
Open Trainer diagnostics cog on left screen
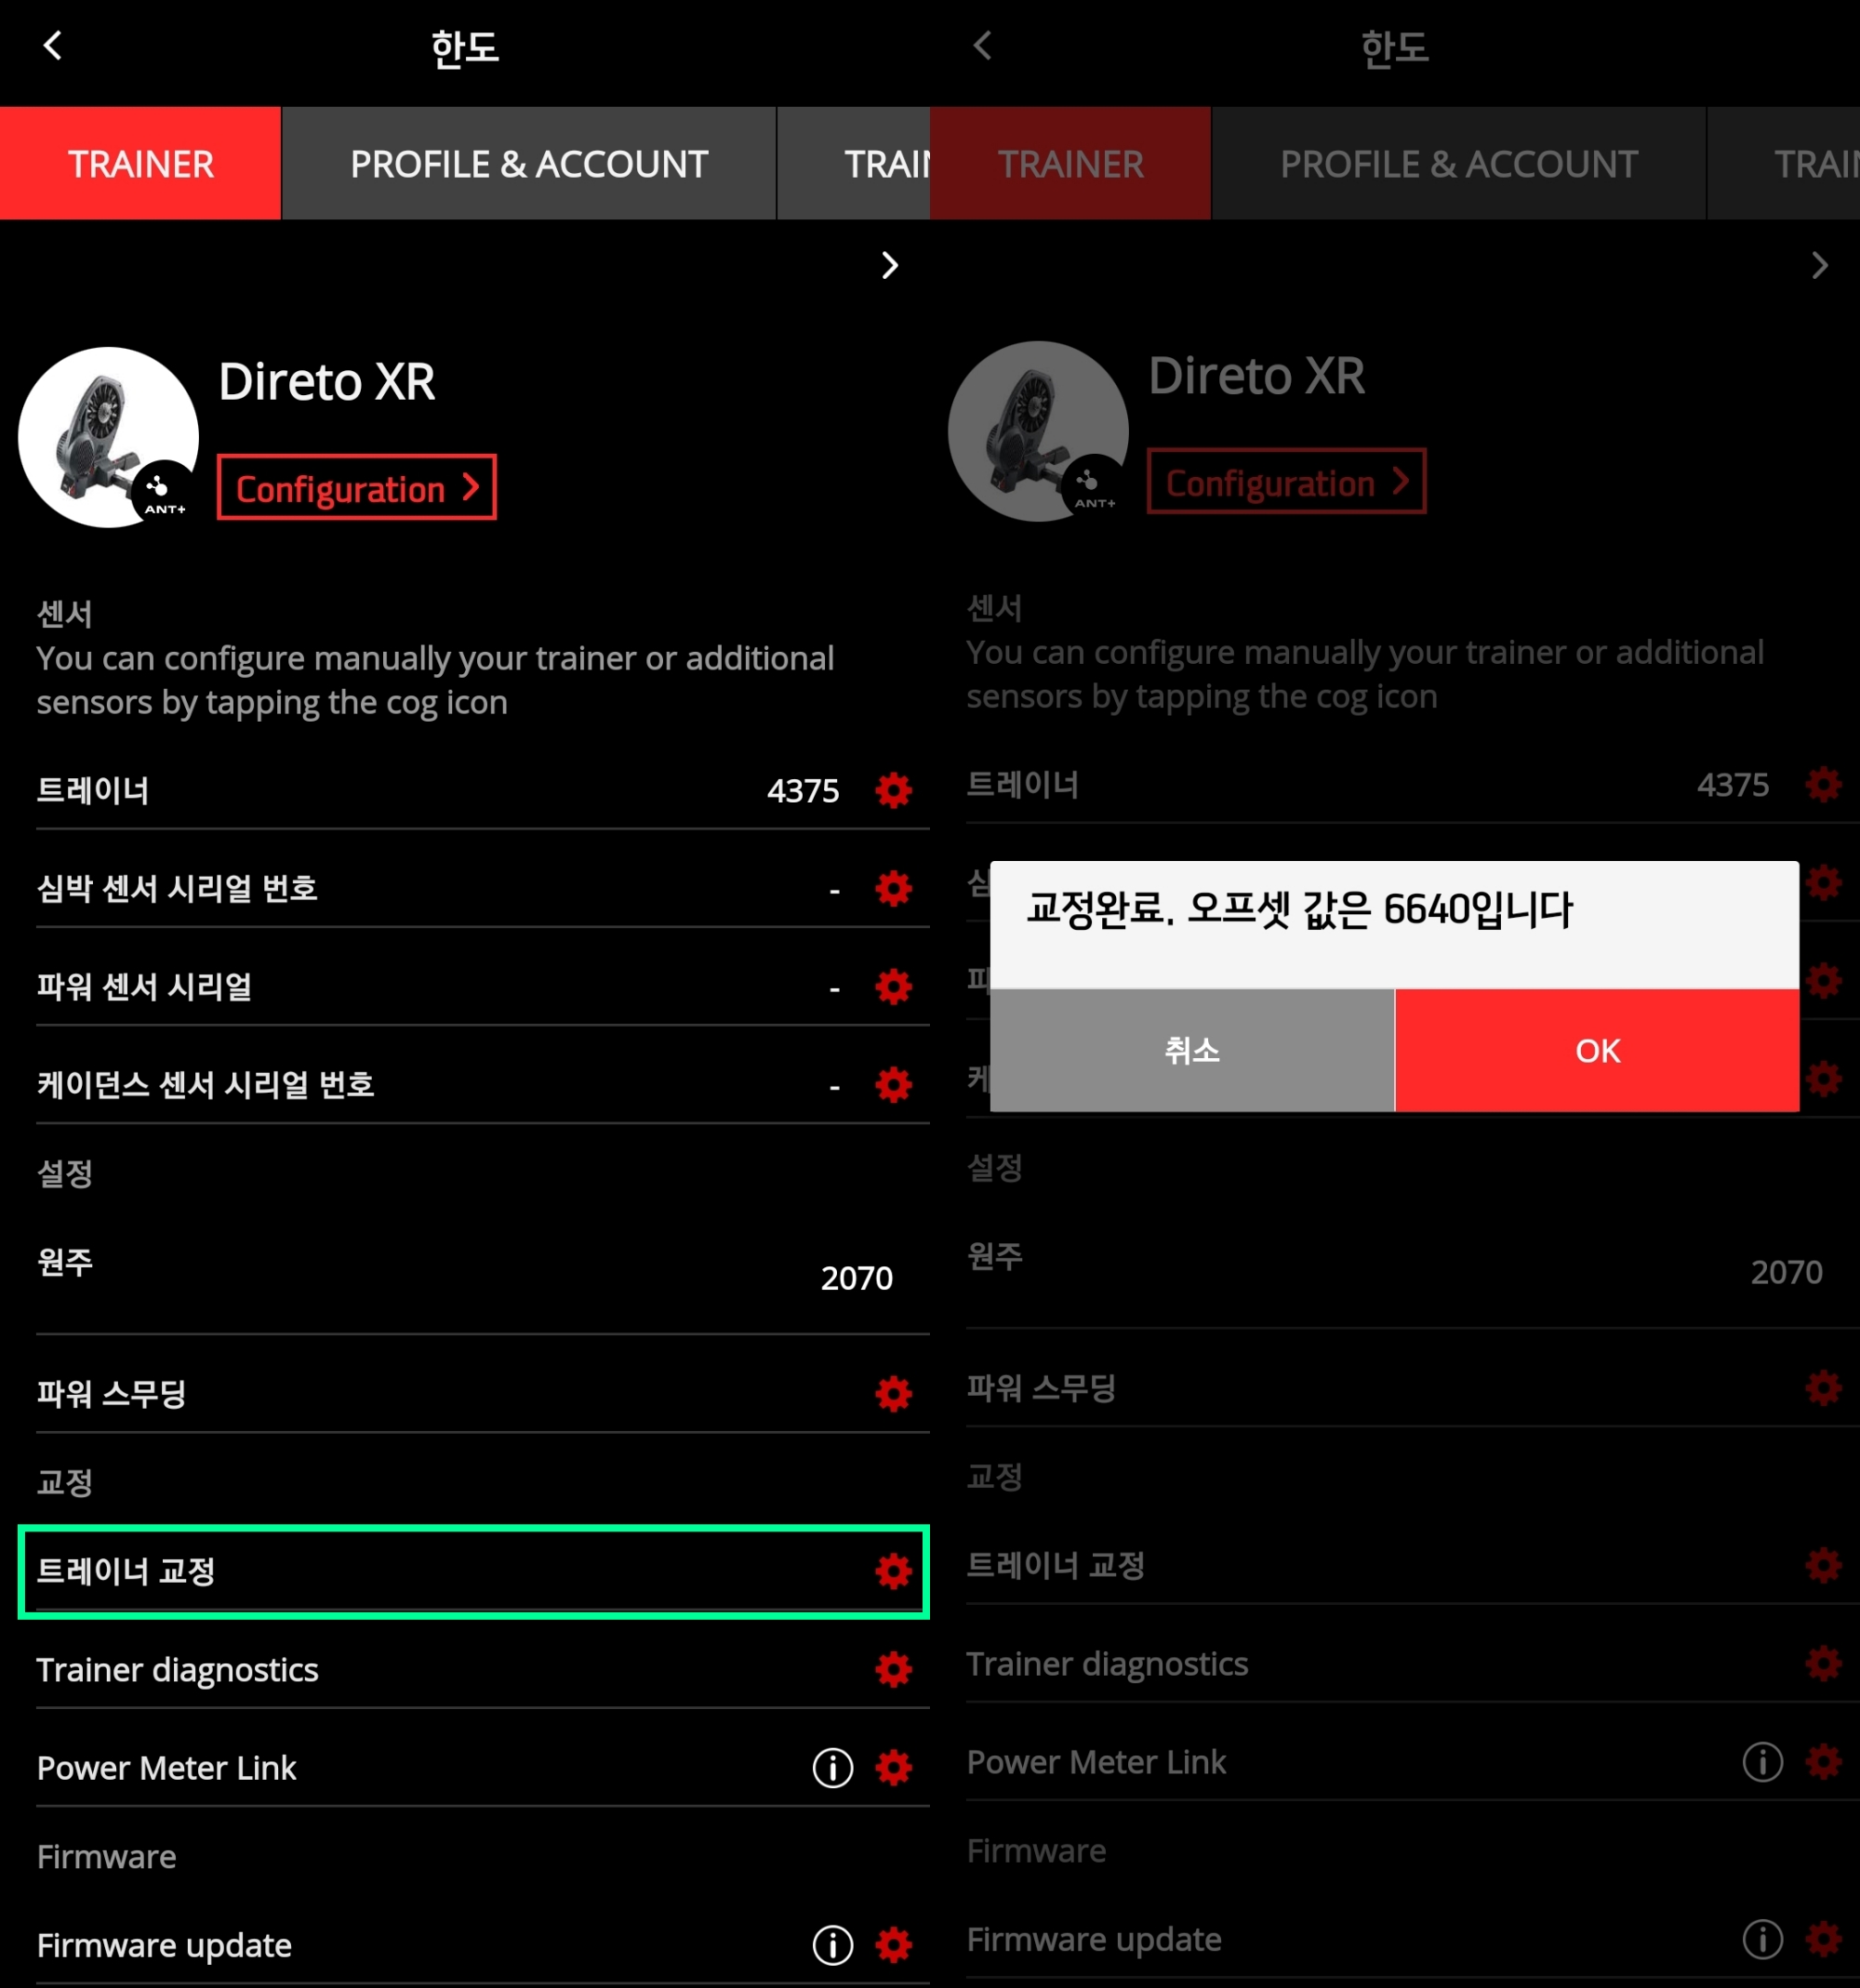tap(893, 1669)
